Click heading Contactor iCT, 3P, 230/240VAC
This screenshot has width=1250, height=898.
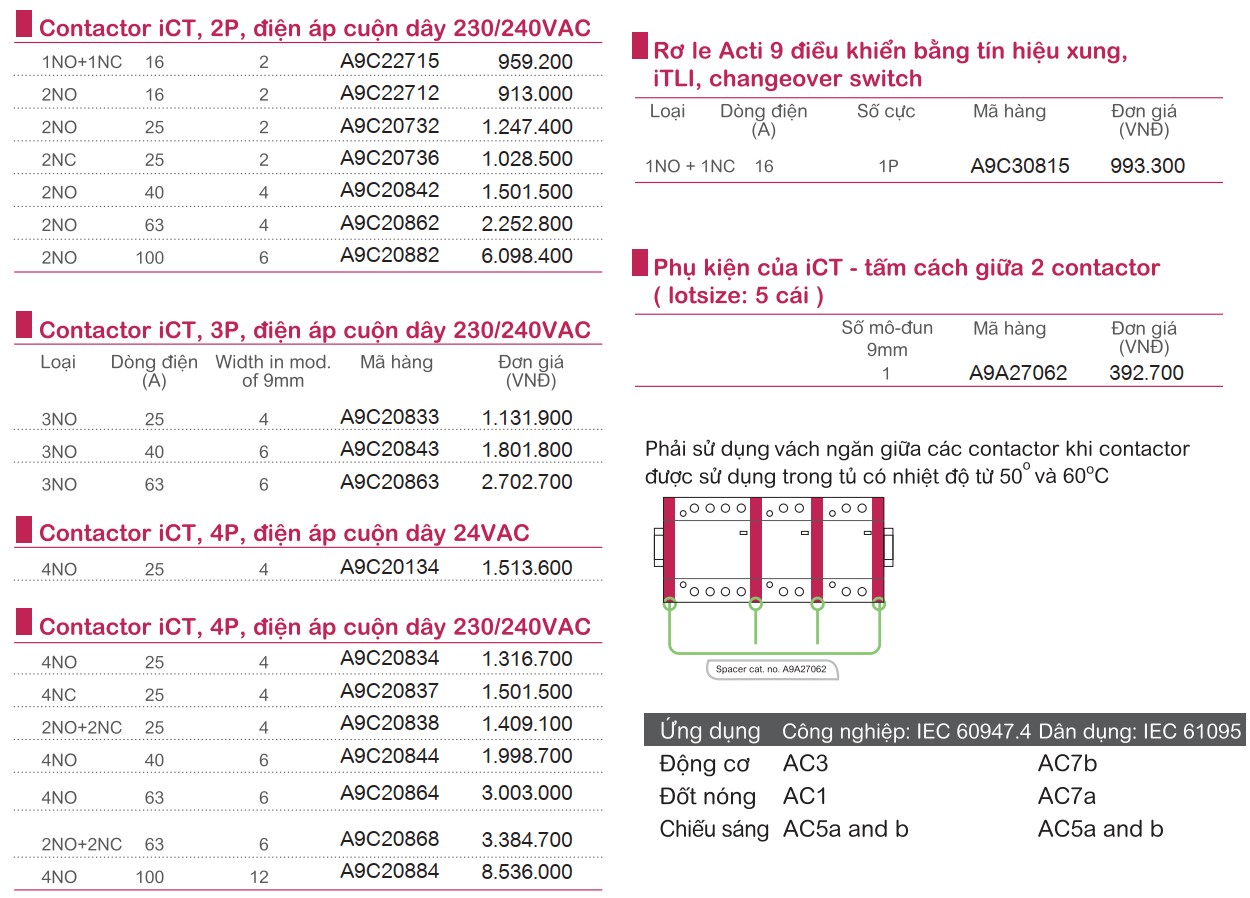[x=314, y=330]
